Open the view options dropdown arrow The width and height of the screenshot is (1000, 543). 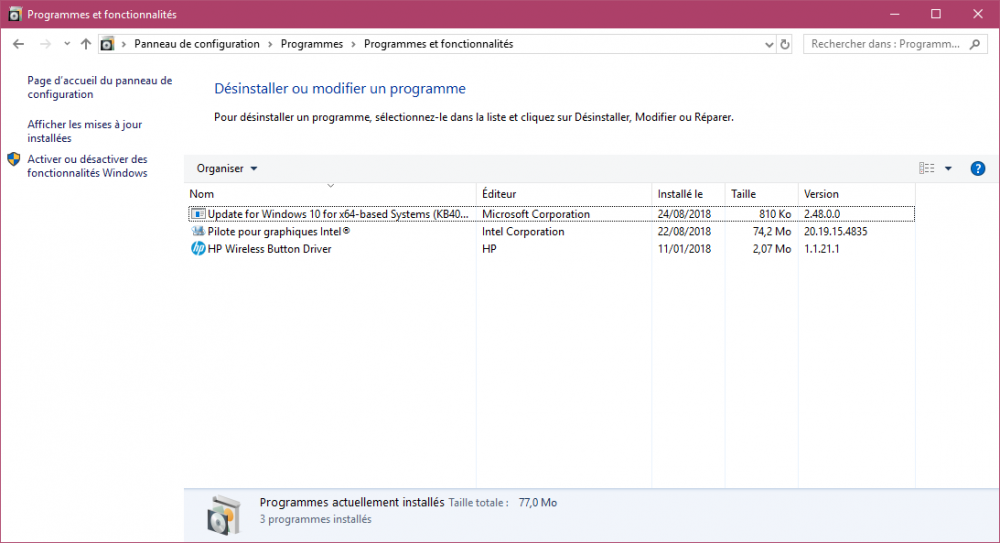click(x=948, y=168)
